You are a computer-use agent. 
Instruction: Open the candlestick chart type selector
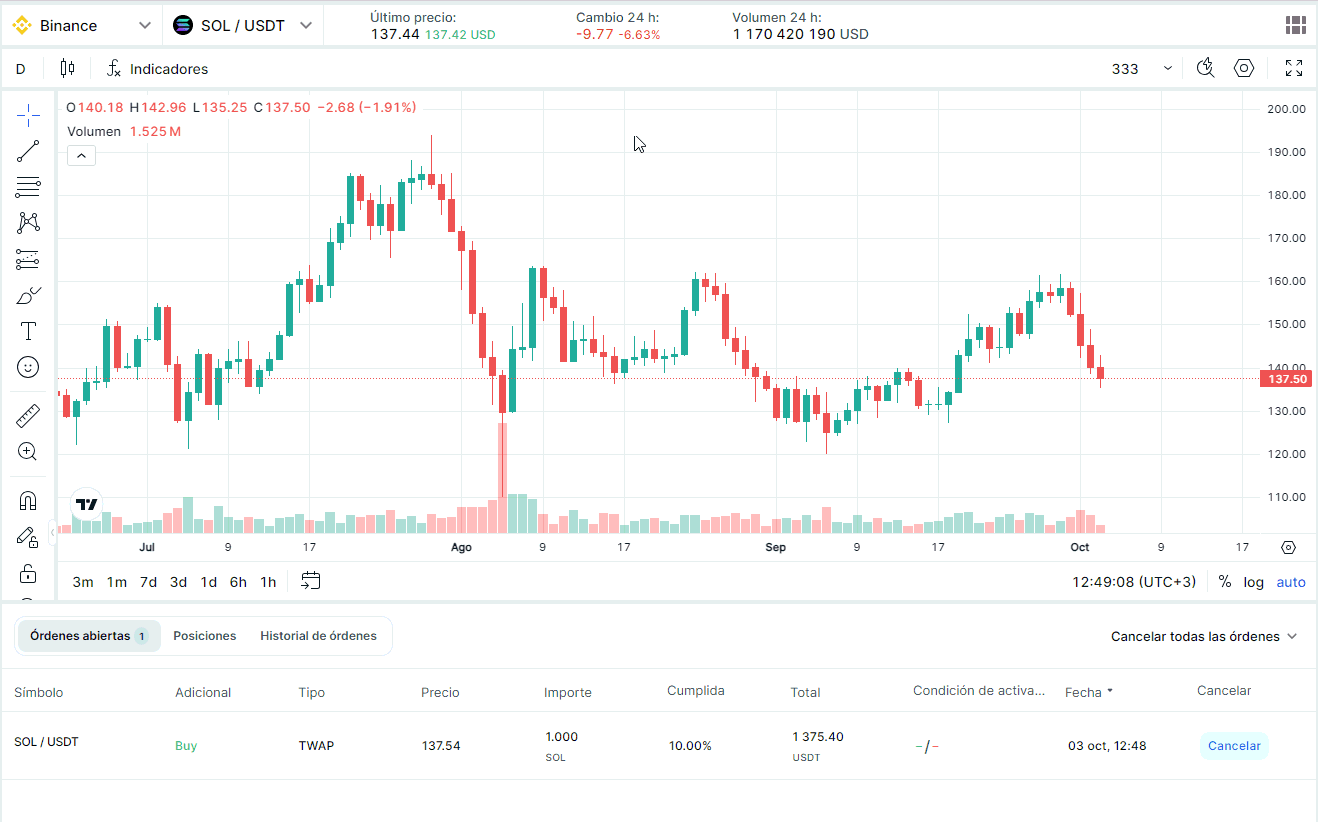click(x=67, y=69)
